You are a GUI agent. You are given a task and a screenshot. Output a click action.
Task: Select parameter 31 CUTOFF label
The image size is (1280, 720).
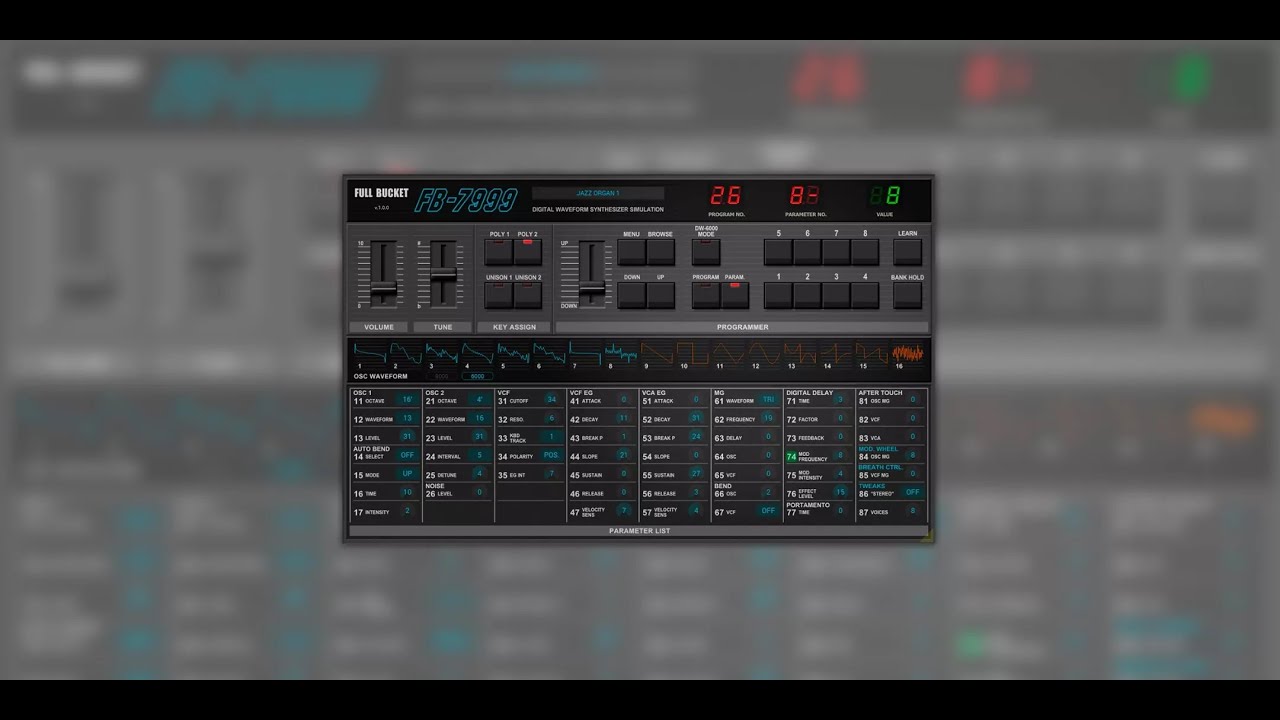point(512,401)
